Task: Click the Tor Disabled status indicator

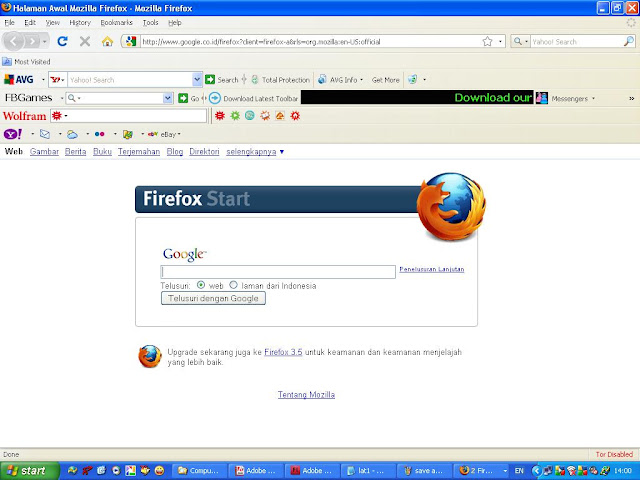Action: coord(614,454)
